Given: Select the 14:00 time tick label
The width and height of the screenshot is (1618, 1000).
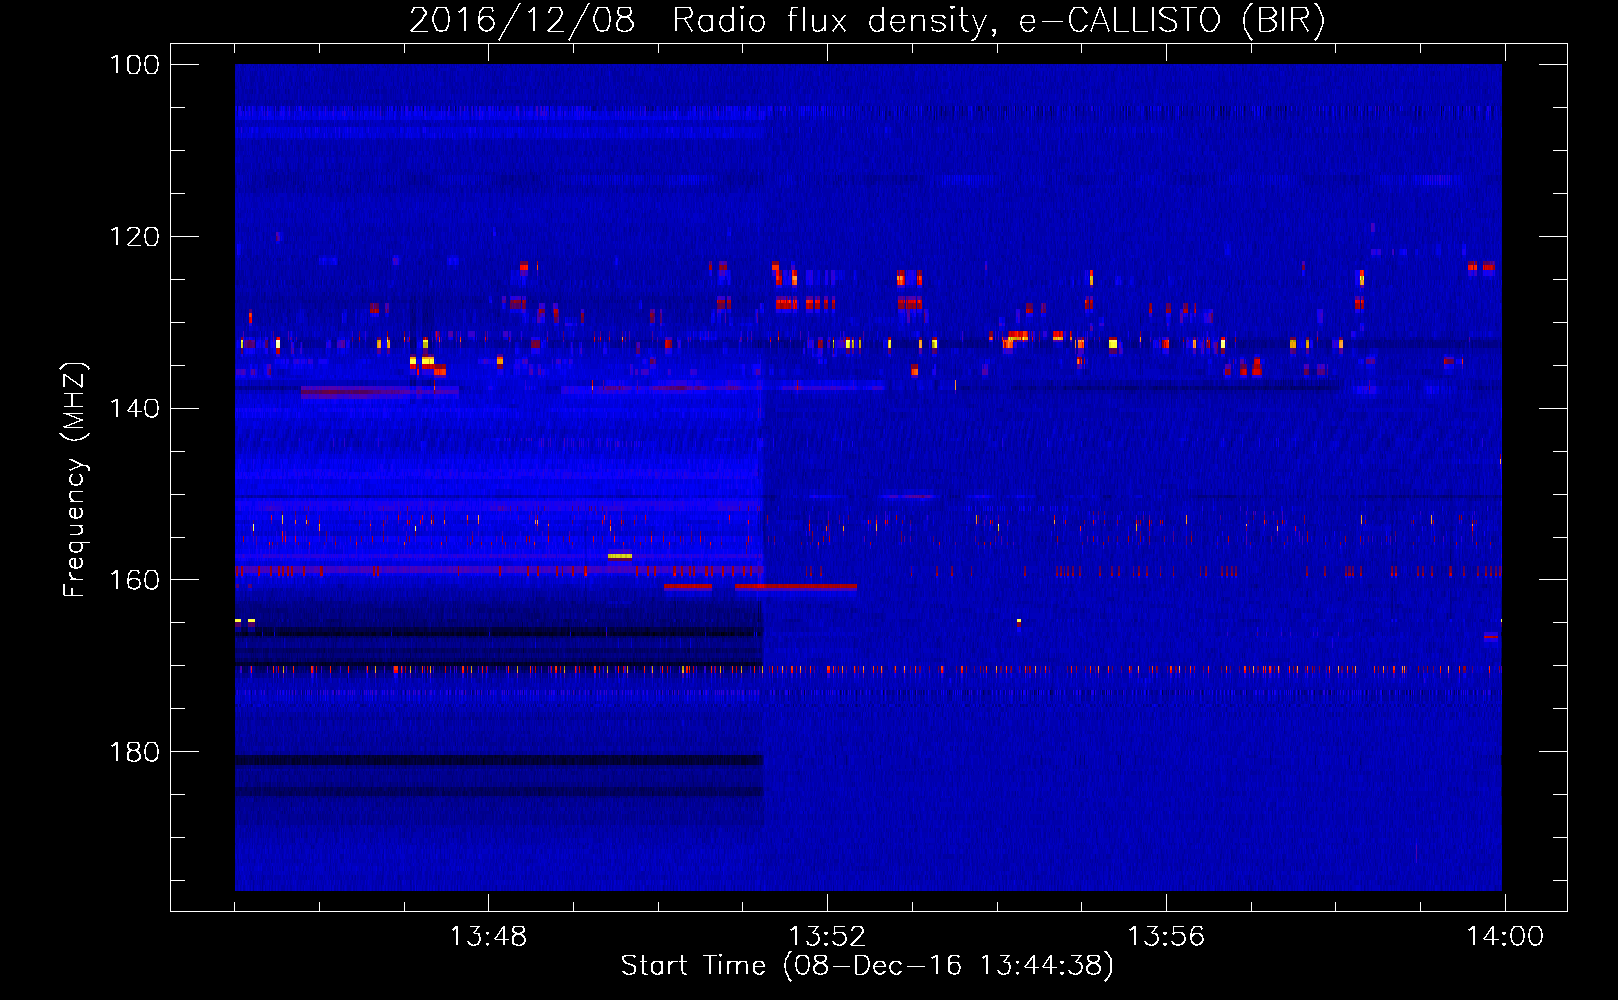Looking at the screenshot, I should pyautogui.click(x=1505, y=937).
